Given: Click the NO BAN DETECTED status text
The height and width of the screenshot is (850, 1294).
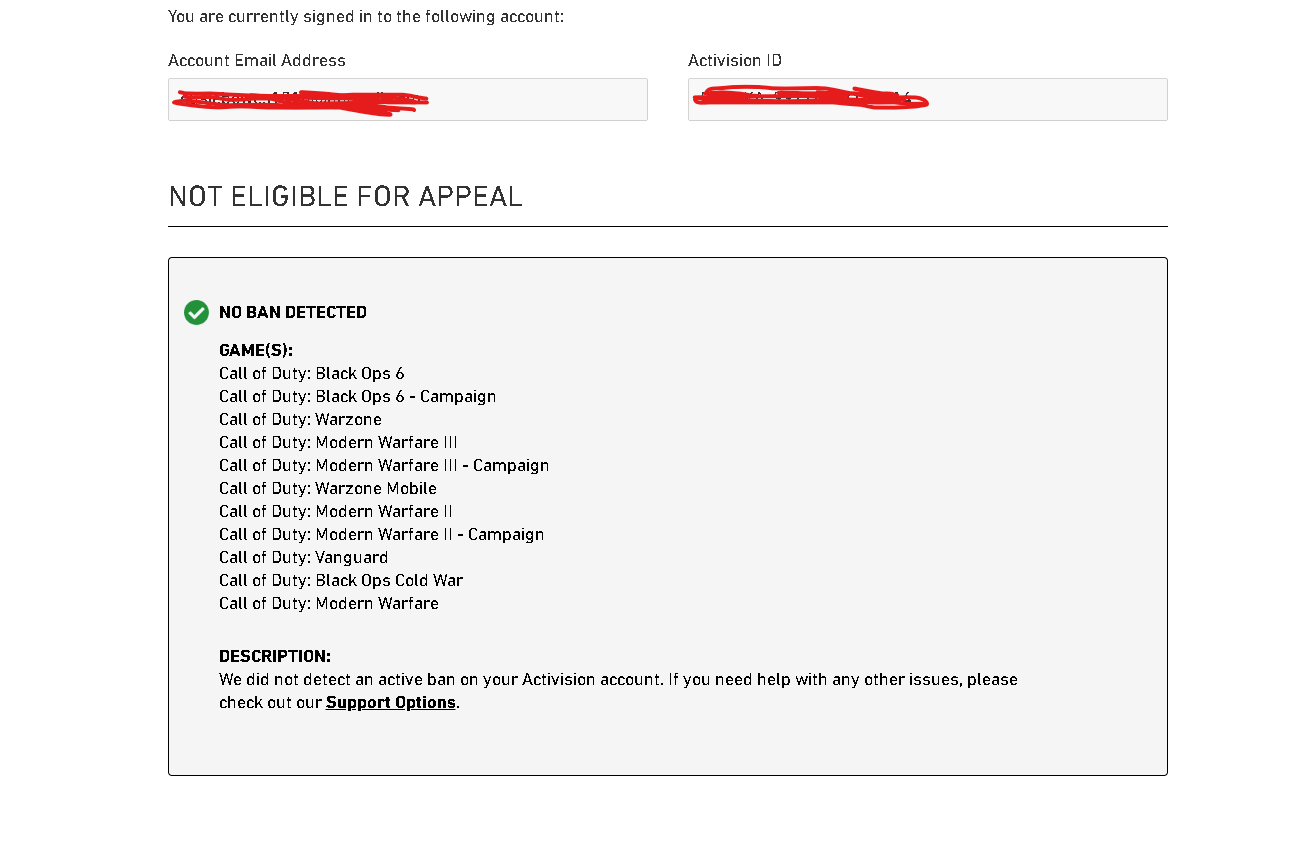Looking at the screenshot, I should 292,312.
